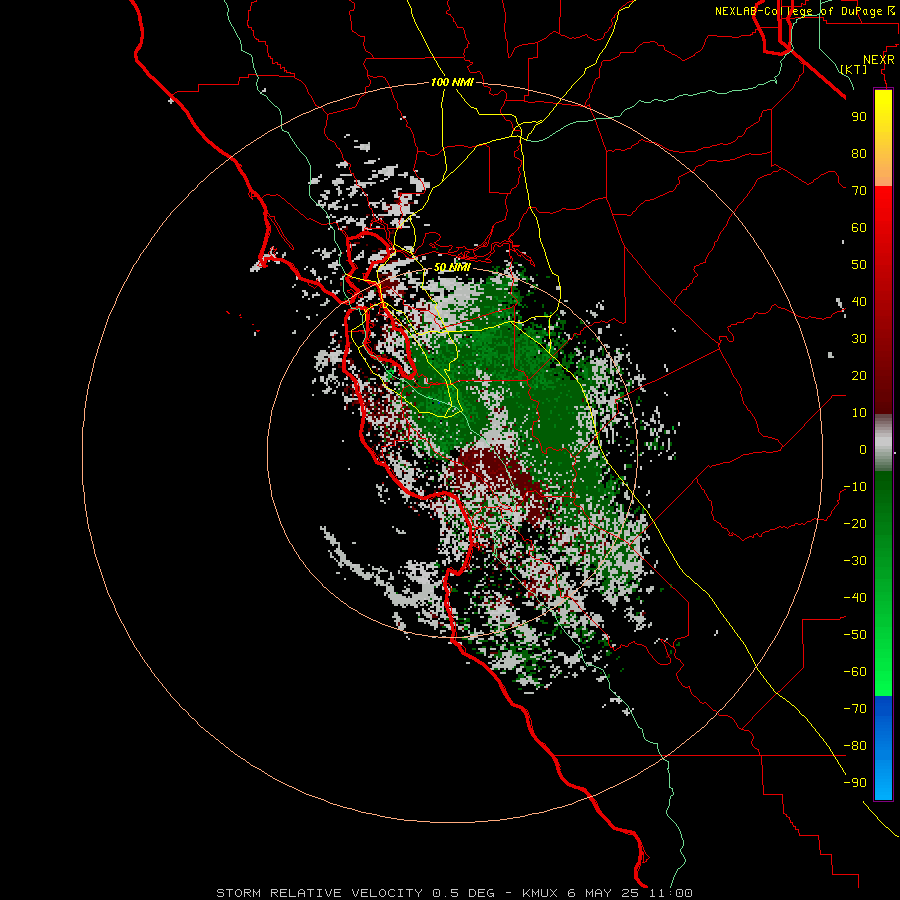900x900 pixels.
Task: Click the positive 80 knot scale label
Action: pos(859,153)
